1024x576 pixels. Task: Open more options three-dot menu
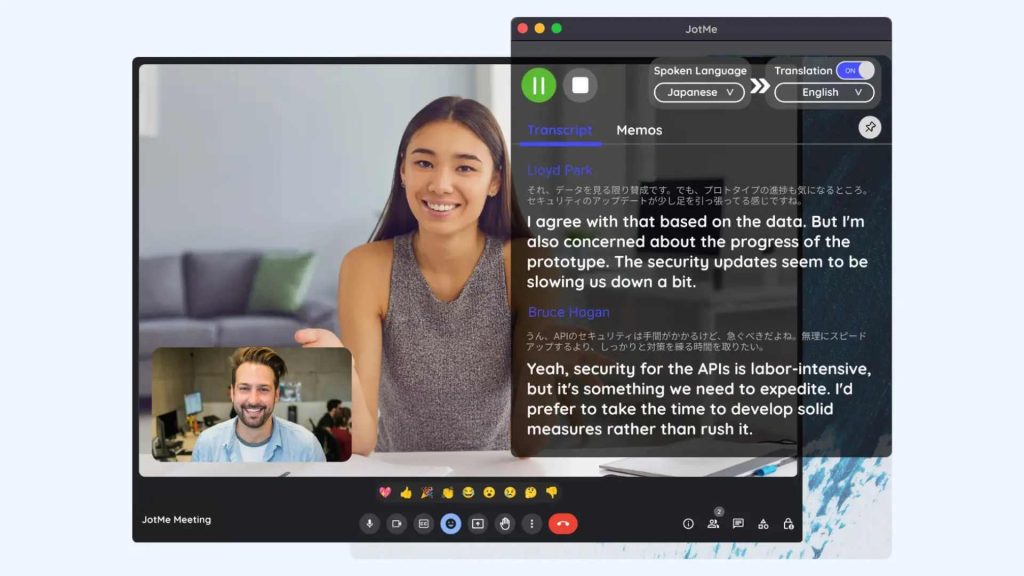pos(532,524)
